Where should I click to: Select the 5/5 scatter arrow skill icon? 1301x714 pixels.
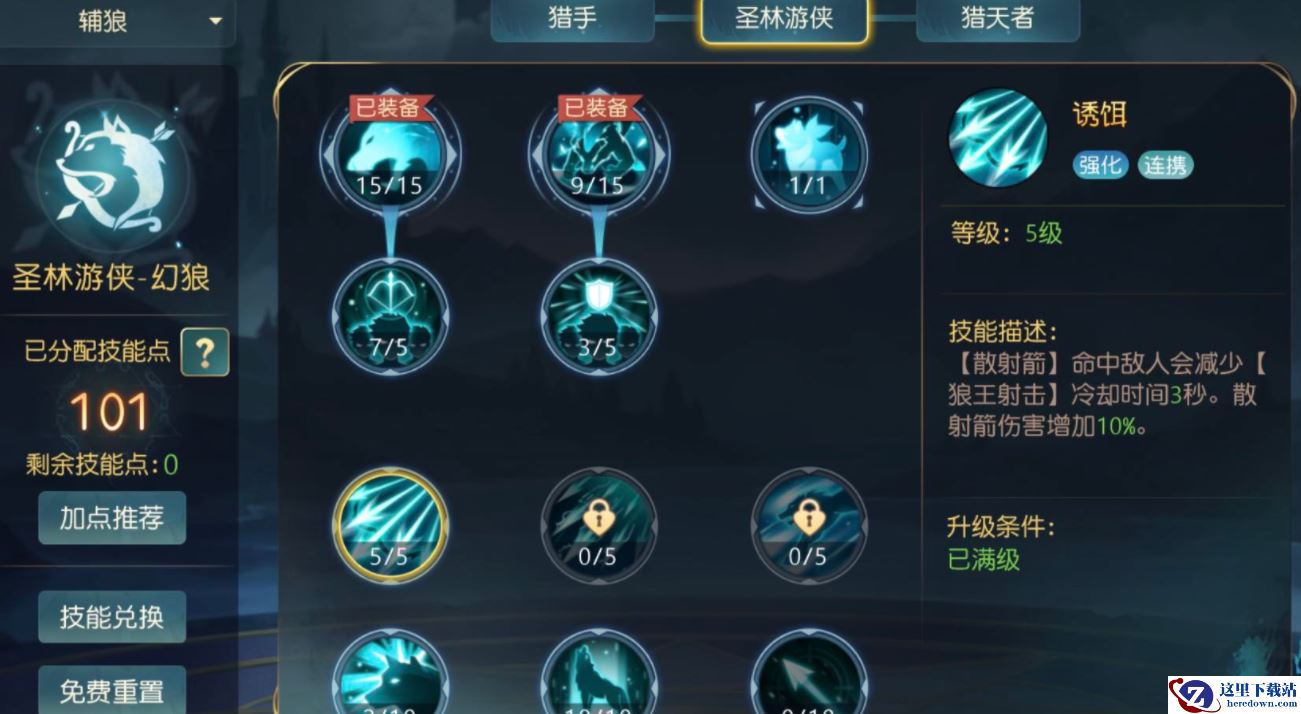tap(390, 525)
